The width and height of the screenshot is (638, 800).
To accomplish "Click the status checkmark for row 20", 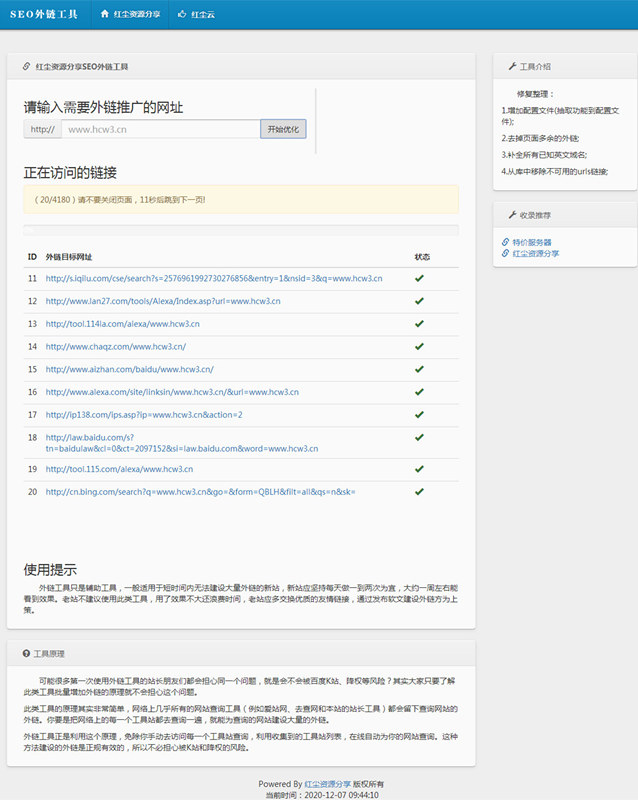I will pos(420,492).
